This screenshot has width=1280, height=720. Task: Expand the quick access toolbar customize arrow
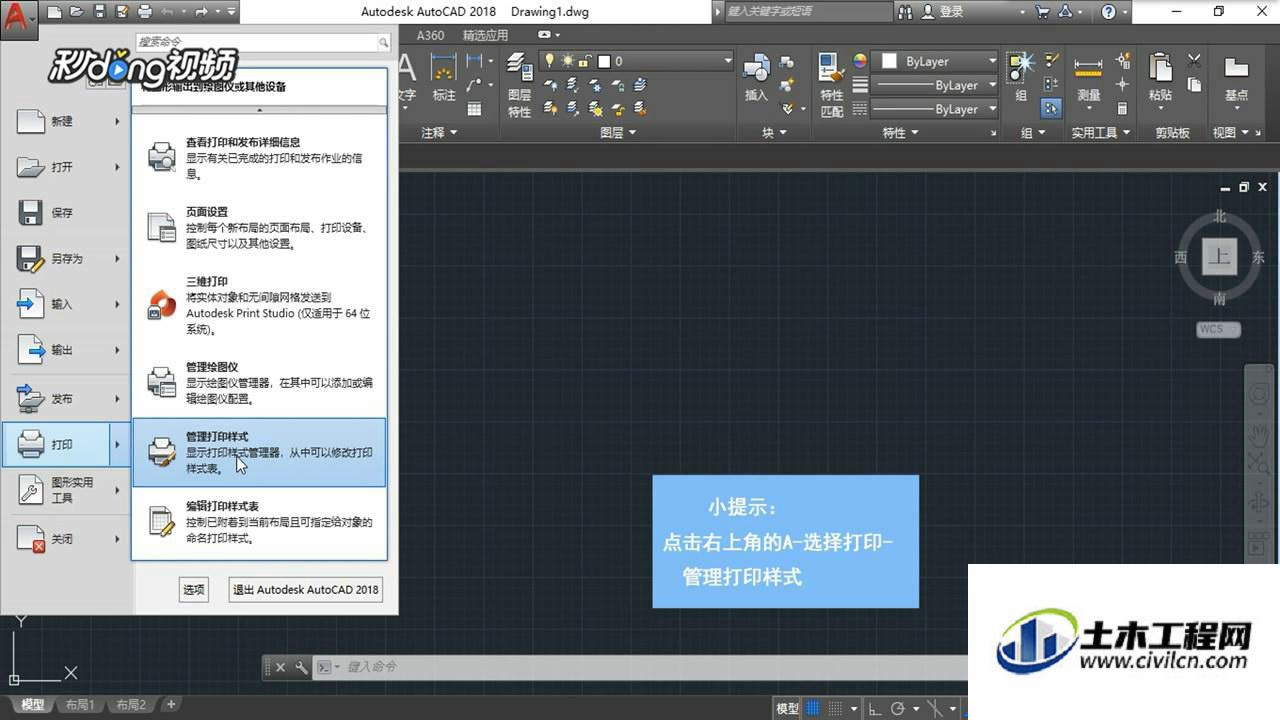point(232,12)
